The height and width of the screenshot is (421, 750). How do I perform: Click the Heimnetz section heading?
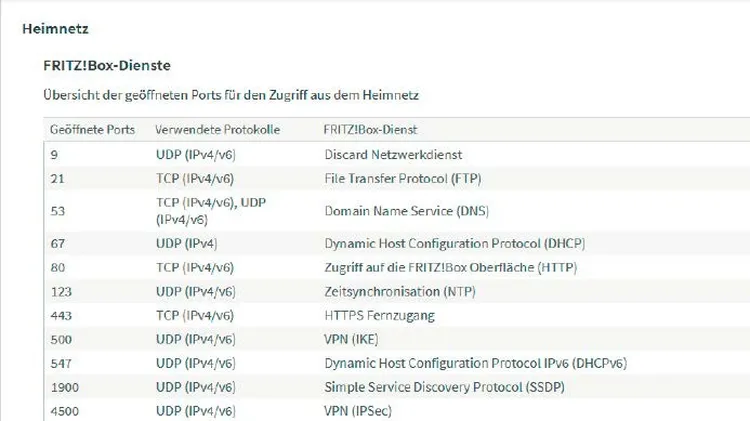point(55,29)
